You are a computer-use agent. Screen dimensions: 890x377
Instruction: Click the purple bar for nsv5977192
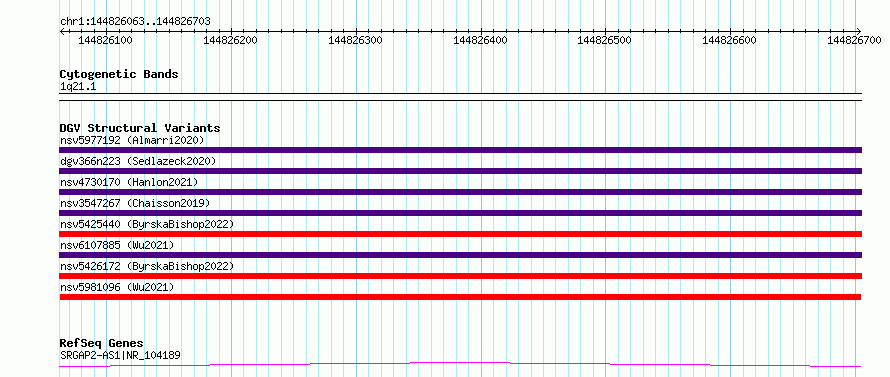[461, 150]
